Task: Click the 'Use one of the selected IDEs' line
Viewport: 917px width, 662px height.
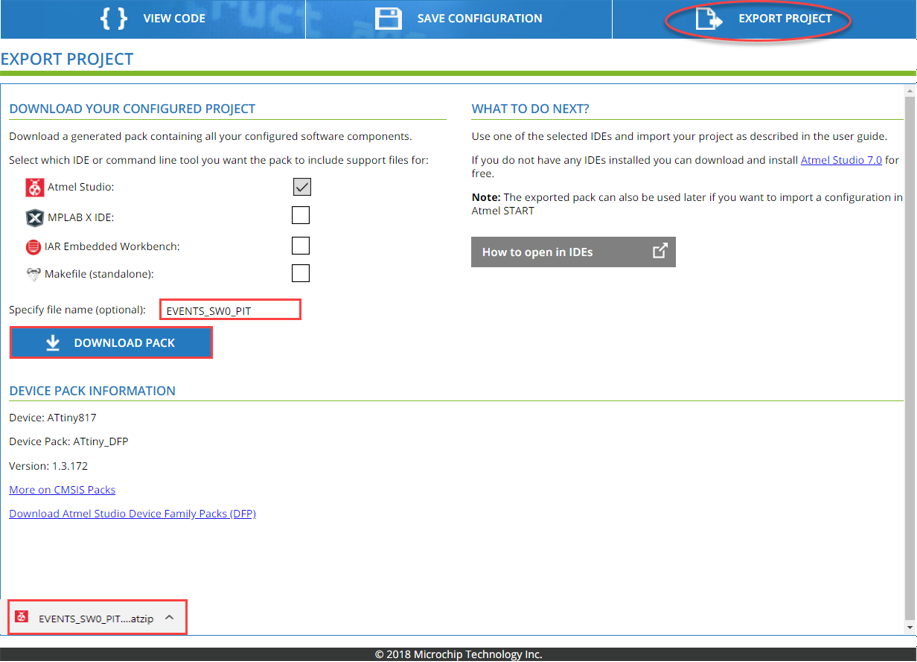Action: click(x=680, y=136)
